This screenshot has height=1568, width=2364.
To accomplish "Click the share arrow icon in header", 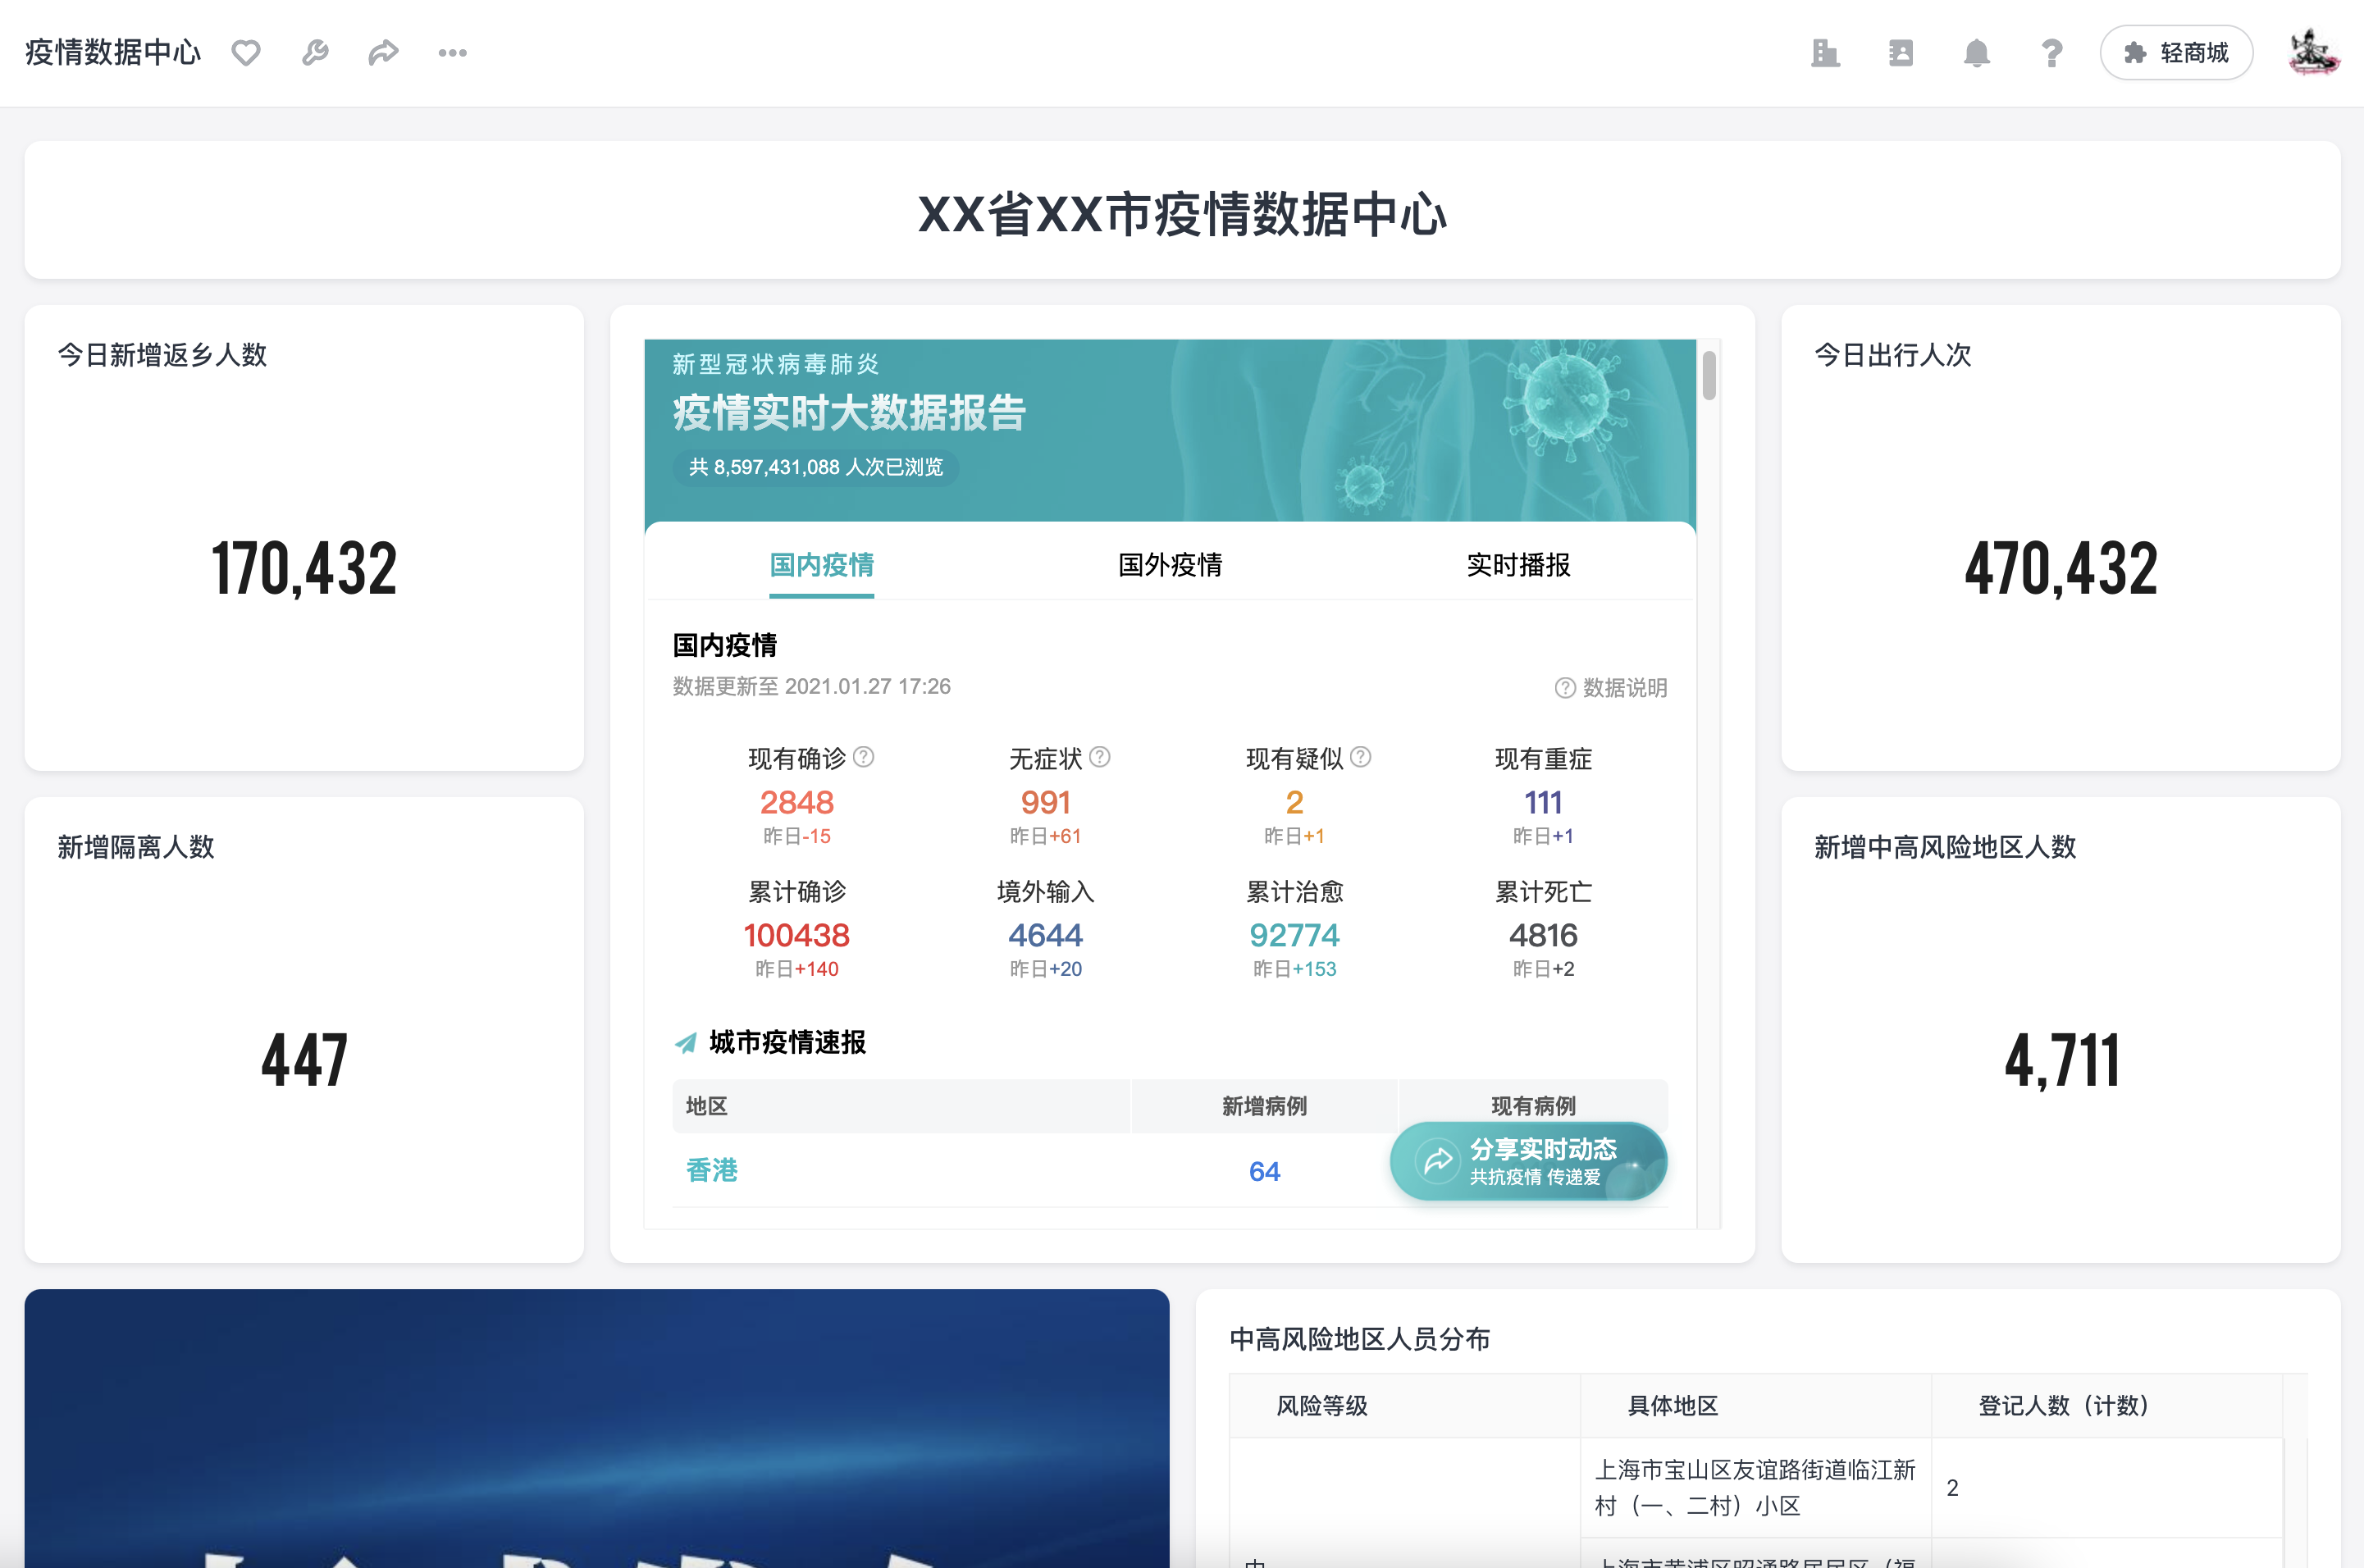I will 383,53.
